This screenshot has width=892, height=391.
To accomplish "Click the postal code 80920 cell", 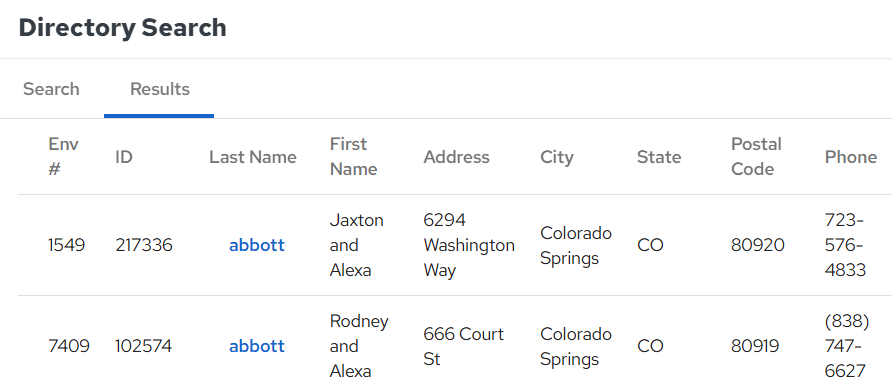I will pyautogui.click(x=758, y=245).
